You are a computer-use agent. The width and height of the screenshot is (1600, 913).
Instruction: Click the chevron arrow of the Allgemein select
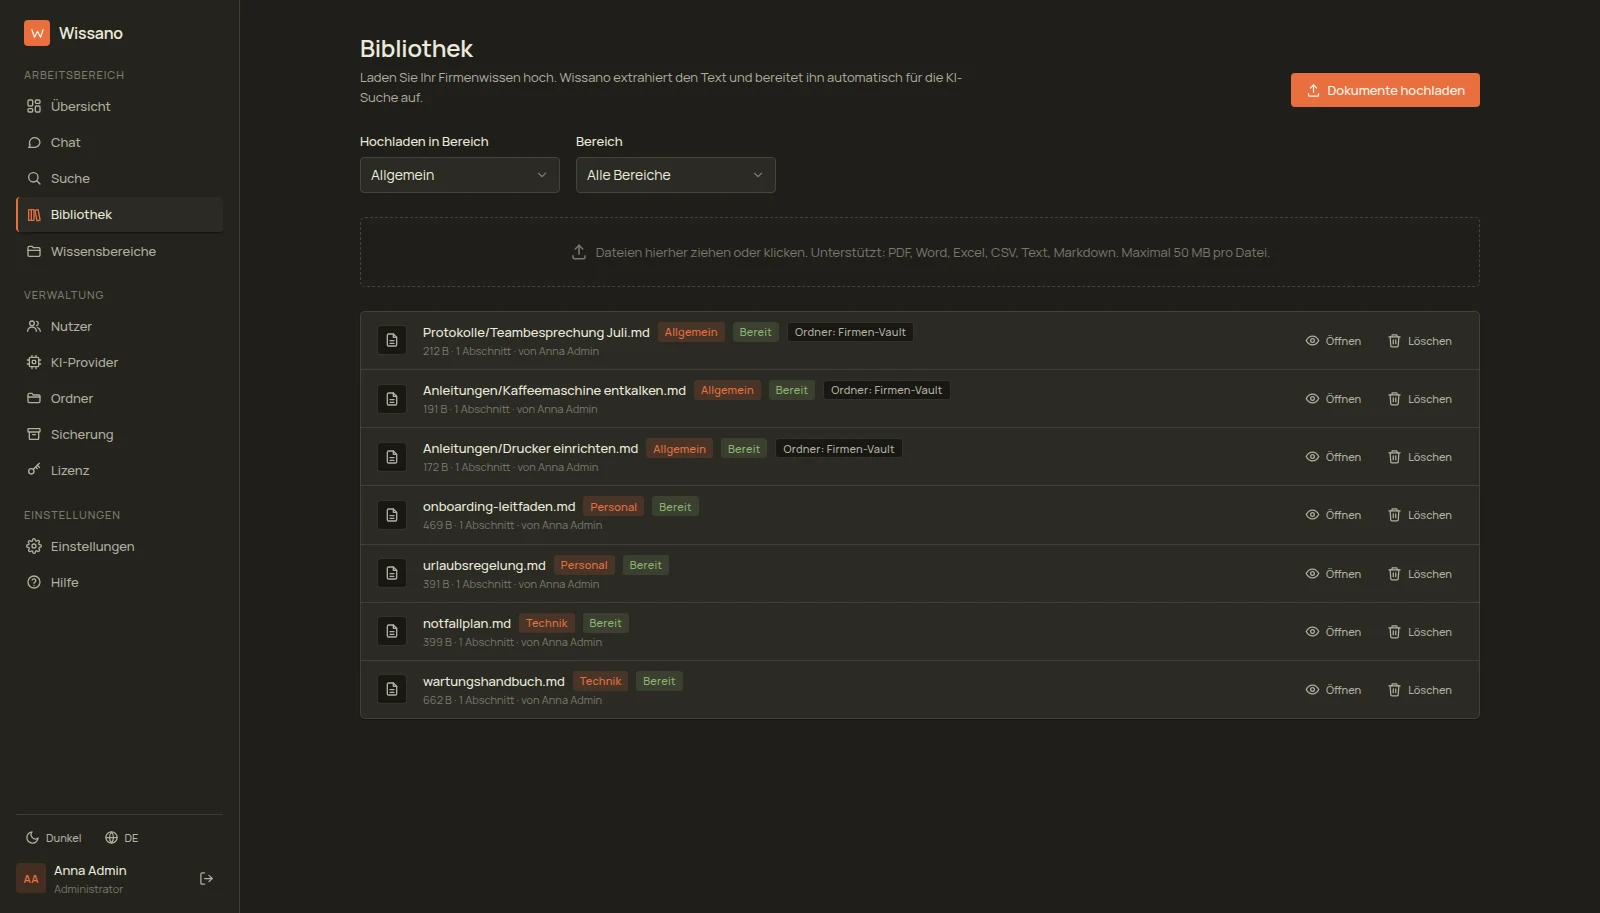tap(542, 175)
